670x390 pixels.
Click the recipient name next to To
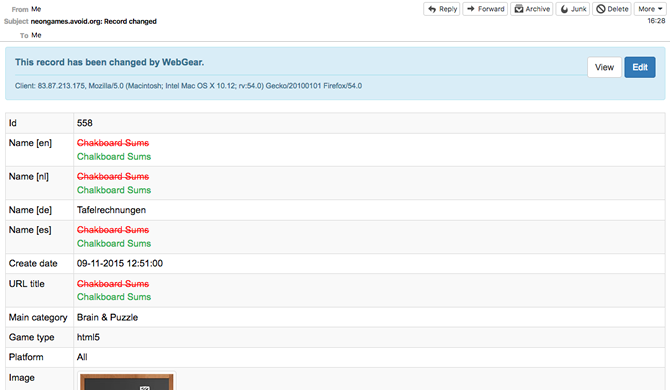tap(36, 35)
